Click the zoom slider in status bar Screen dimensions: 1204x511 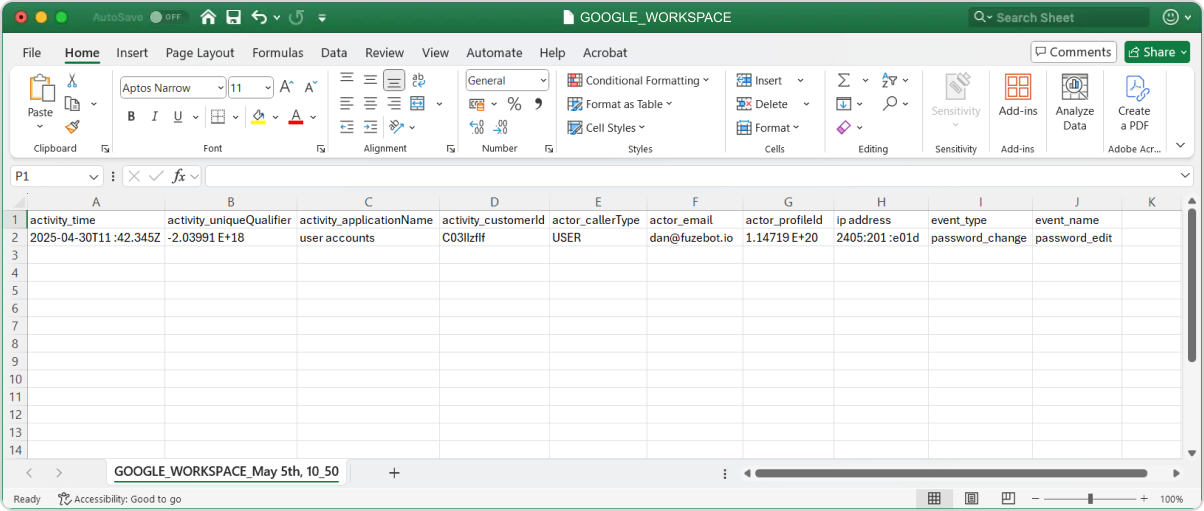(1090, 498)
